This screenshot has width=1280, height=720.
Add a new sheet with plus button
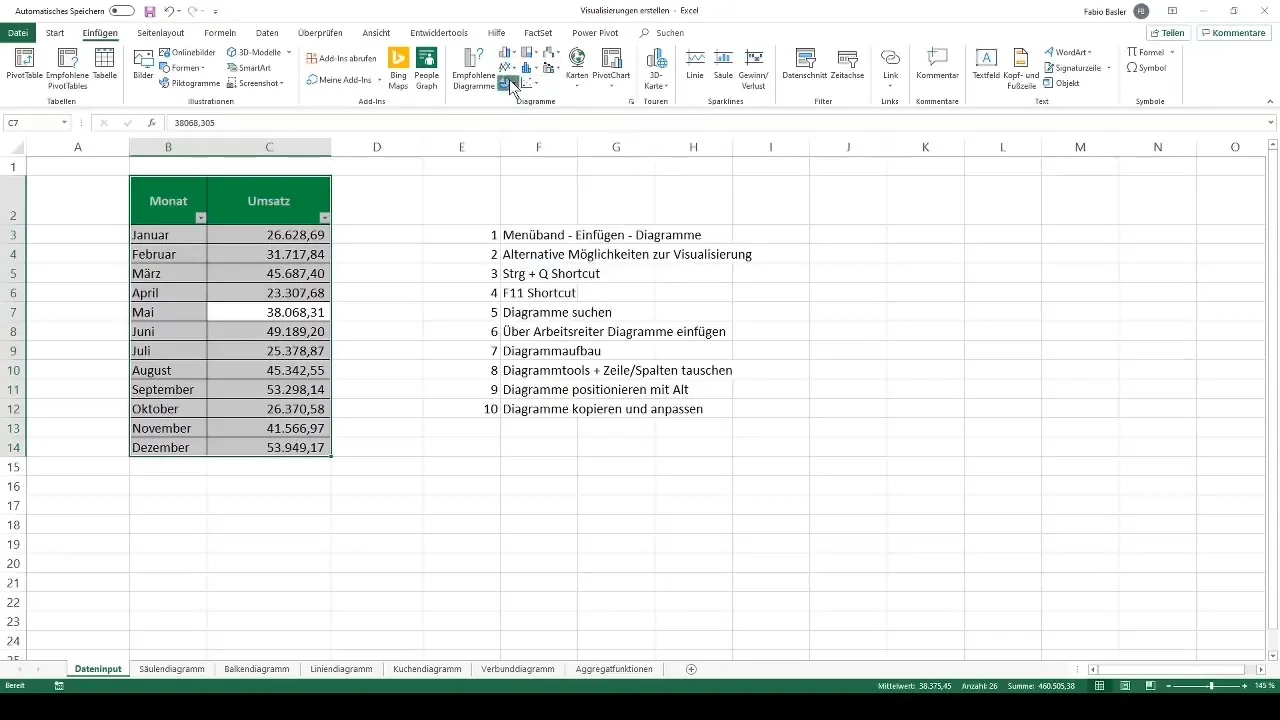pyautogui.click(x=691, y=669)
